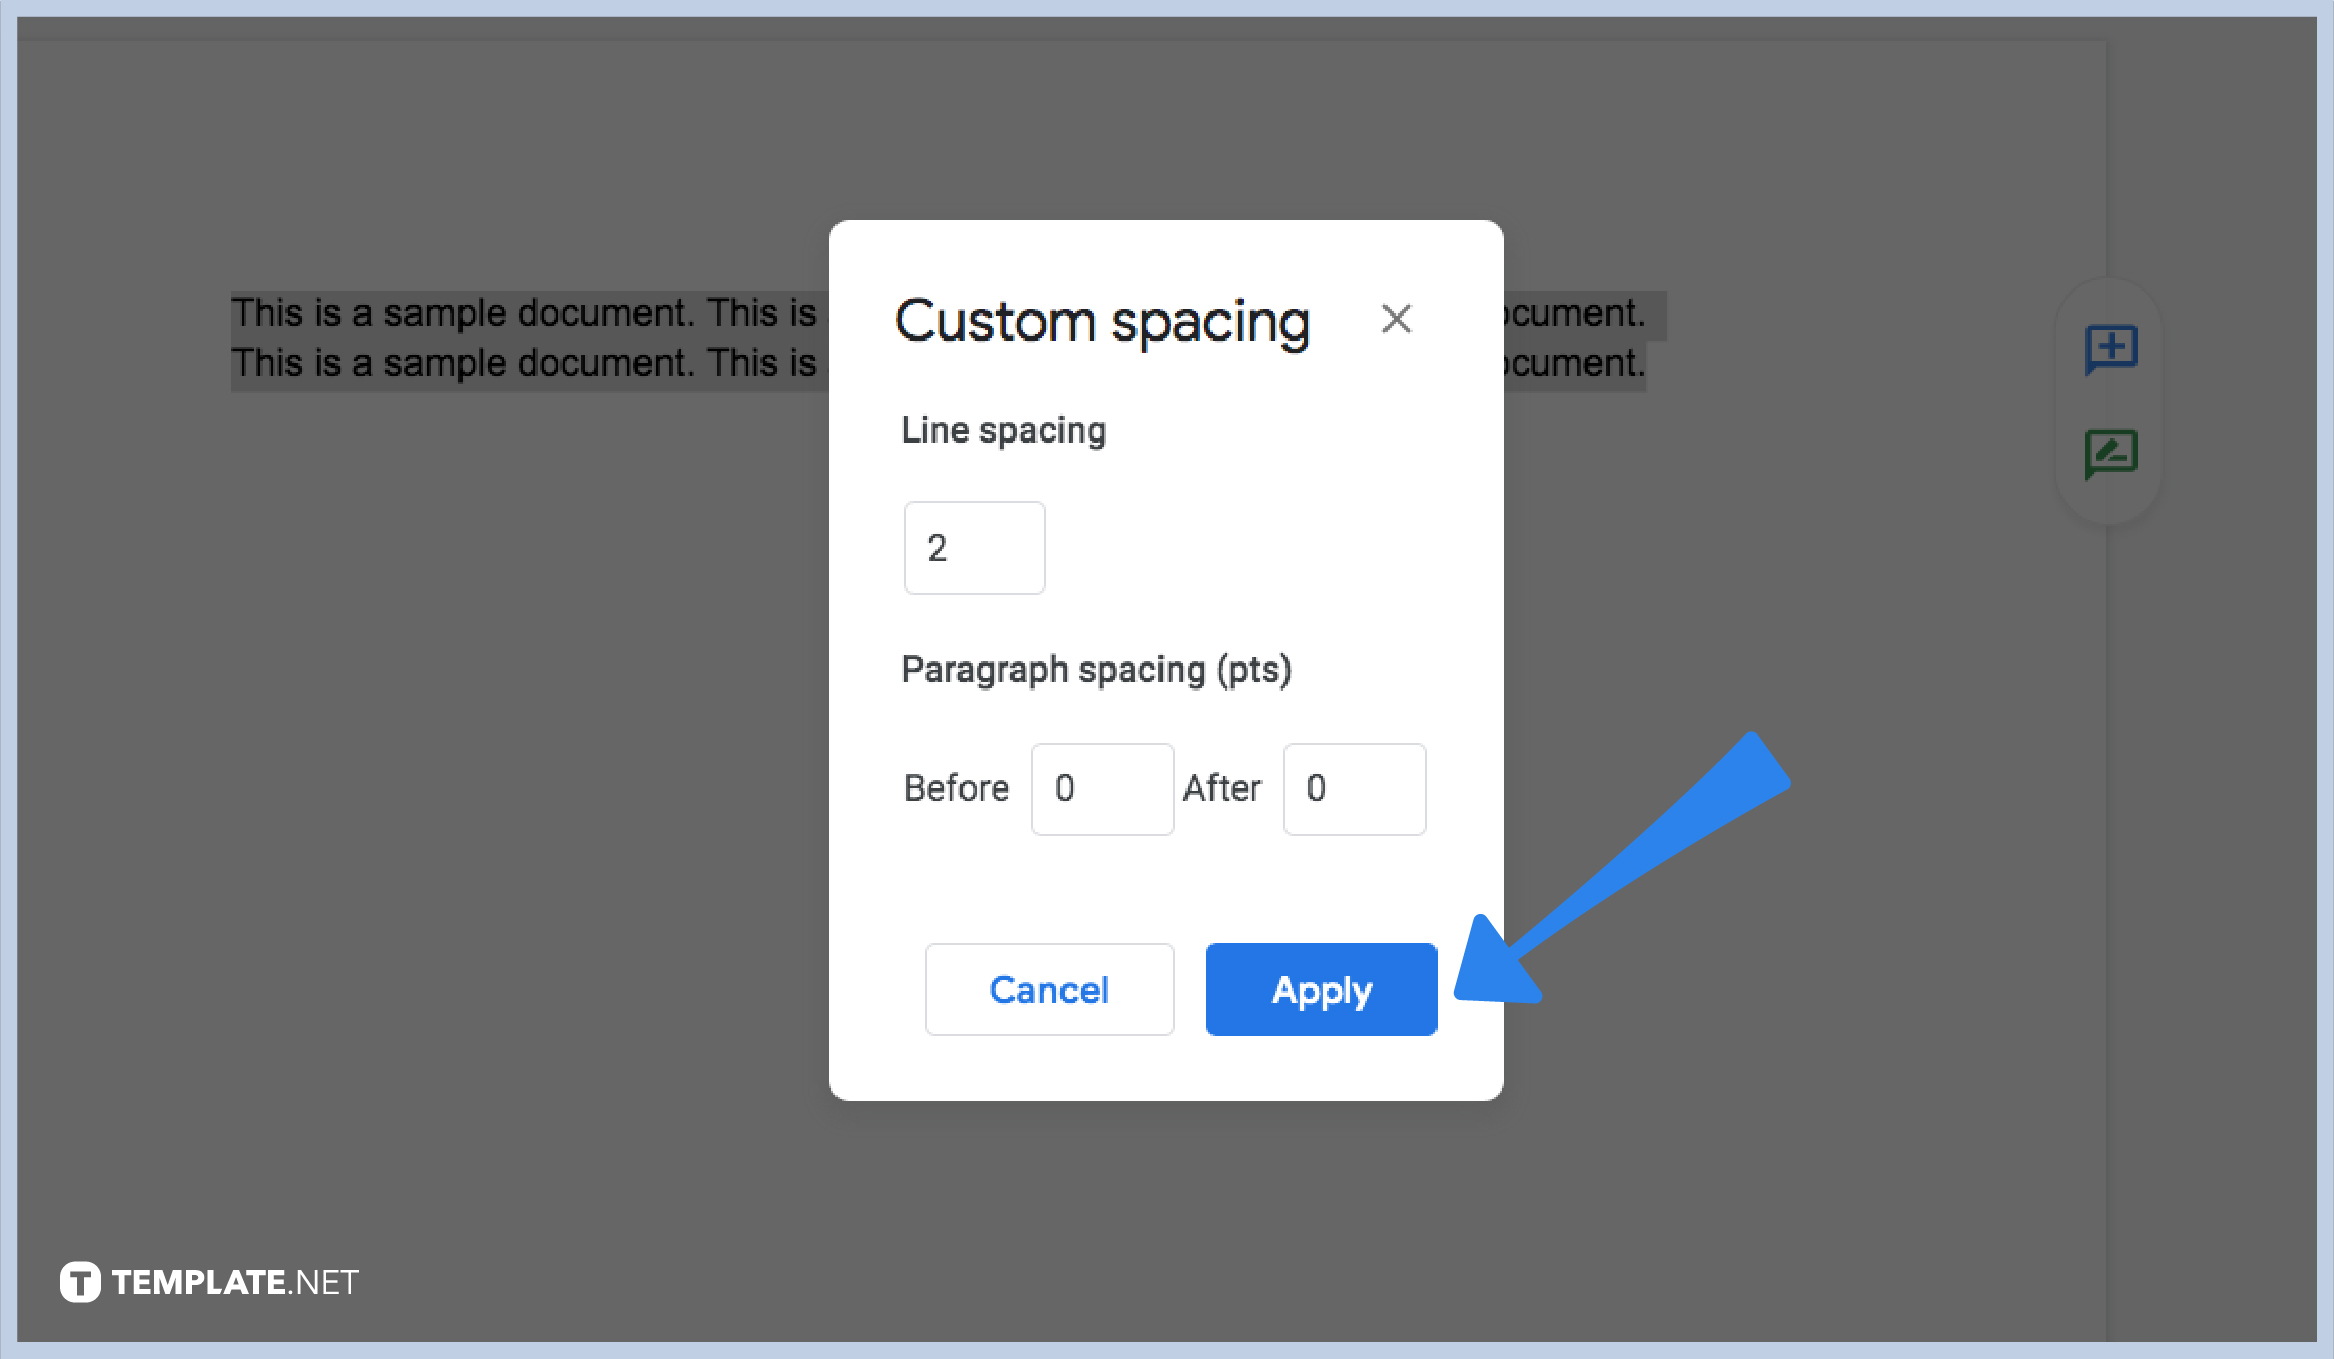Viewport: 2334px width, 1359px height.
Task: Click the After label text
Action: tap(1222, 789)
